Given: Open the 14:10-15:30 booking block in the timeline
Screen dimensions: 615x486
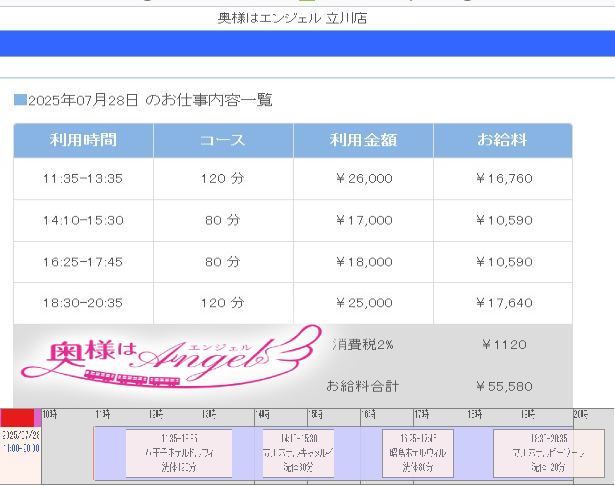Looking at the screenshot, I should 298,453.
